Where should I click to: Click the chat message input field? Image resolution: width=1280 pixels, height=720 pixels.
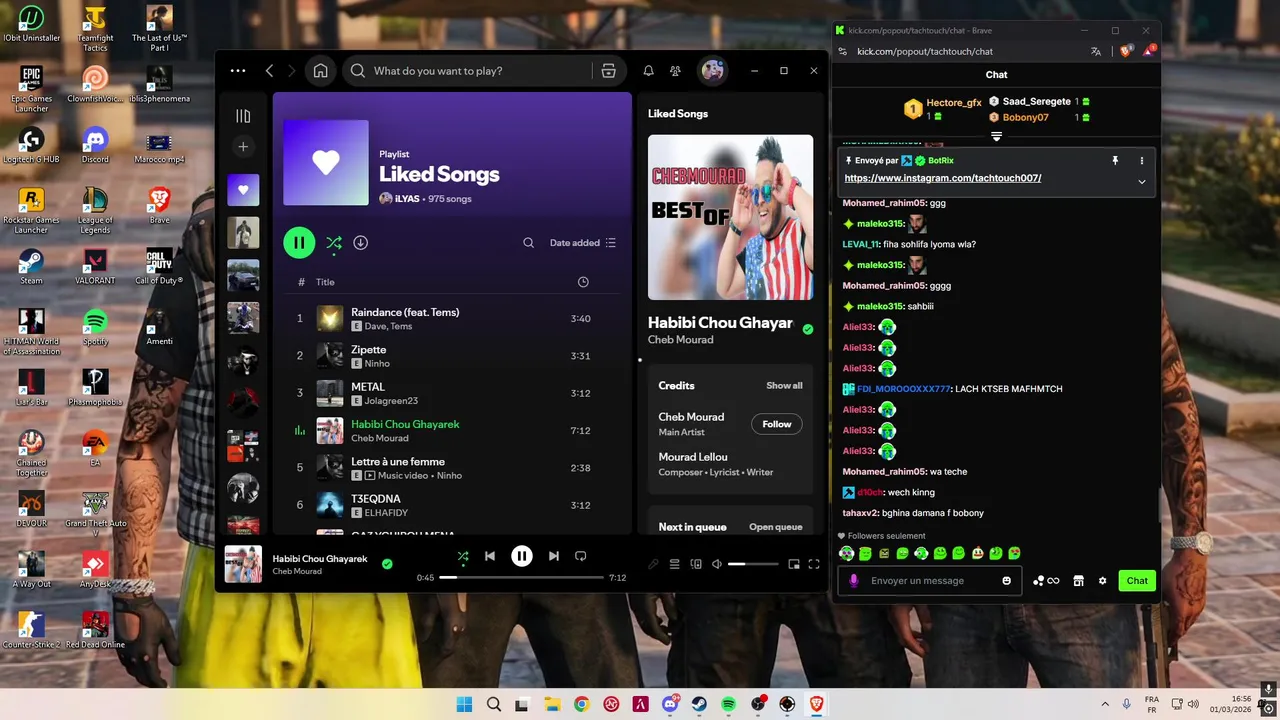[929, 581]
